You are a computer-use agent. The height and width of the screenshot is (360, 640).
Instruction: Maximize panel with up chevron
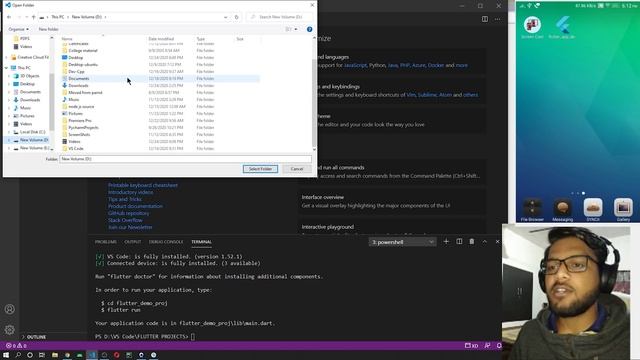tap(484, 242)
